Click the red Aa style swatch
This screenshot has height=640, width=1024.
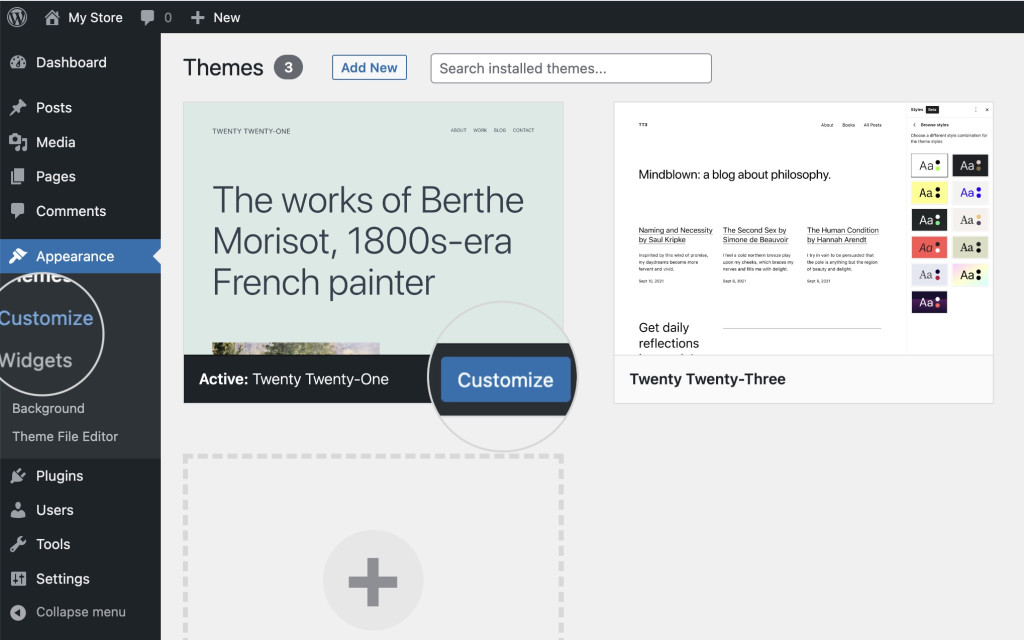(929, 248)
